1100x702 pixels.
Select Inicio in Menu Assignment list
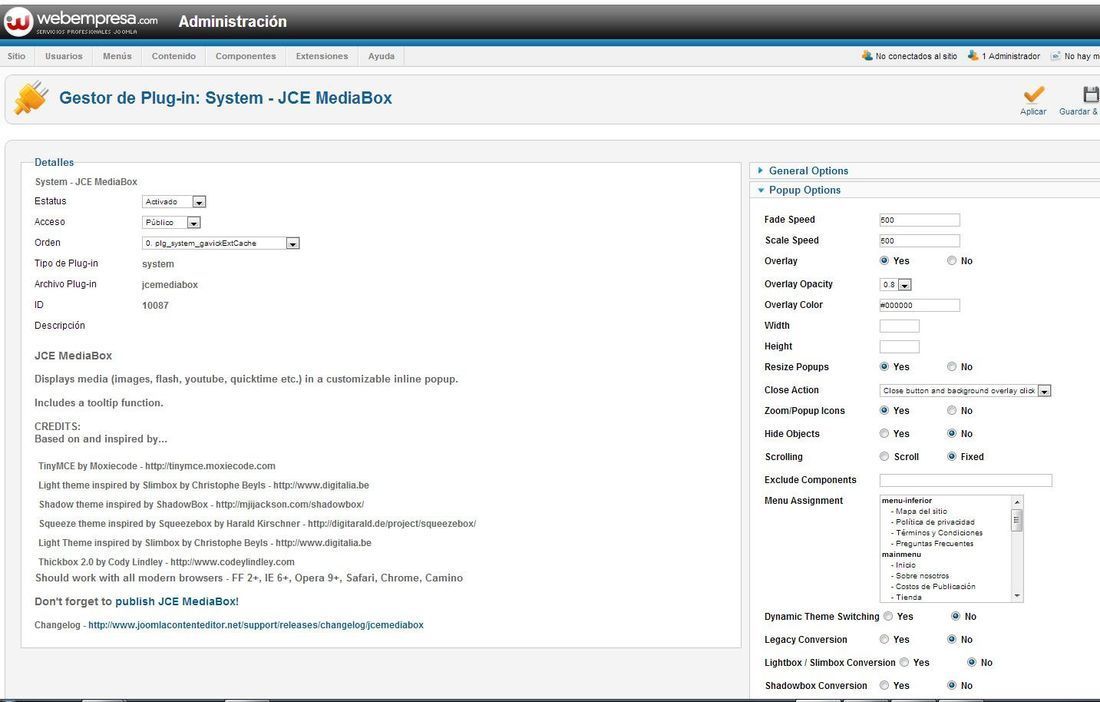(x=905, y=565)
